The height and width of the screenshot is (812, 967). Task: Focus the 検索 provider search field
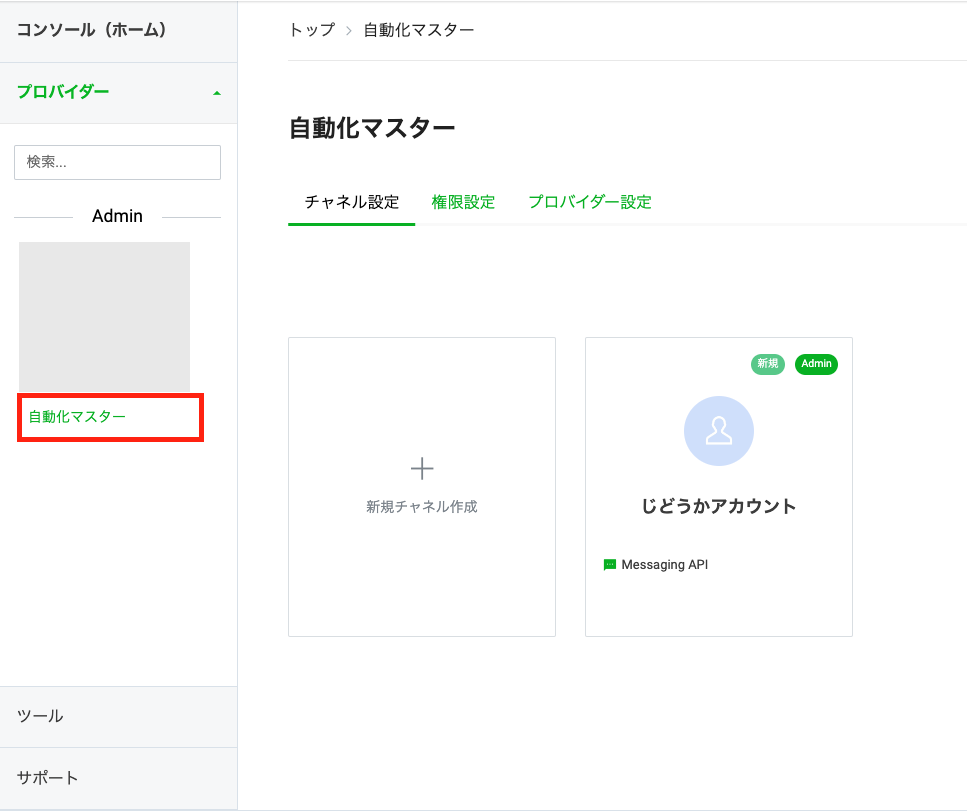pos(117,162)
